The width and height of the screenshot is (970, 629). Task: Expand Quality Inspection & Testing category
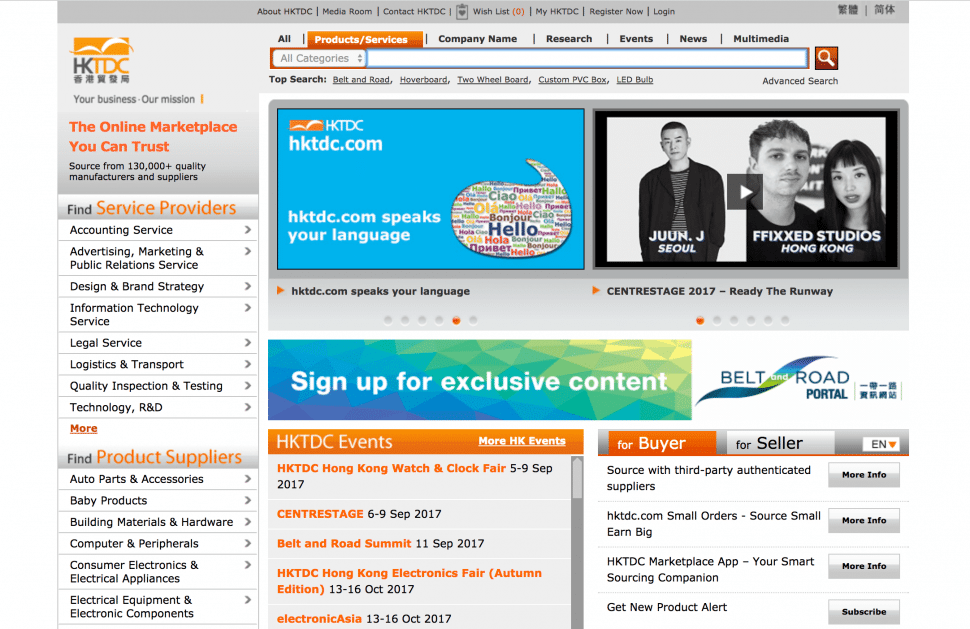tap(158, 386)
